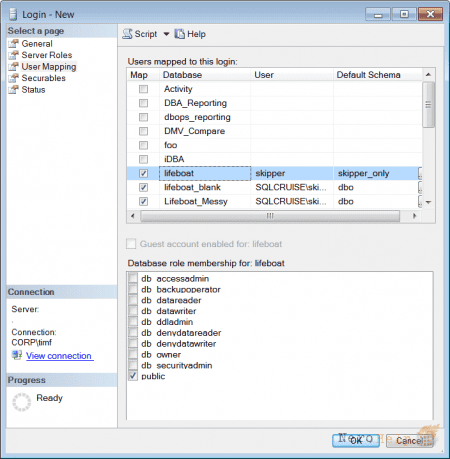Image resolution: width=450 pixels, height=459 pixels.
Task: Click the Login window title icon
Action: click(13, 14)
